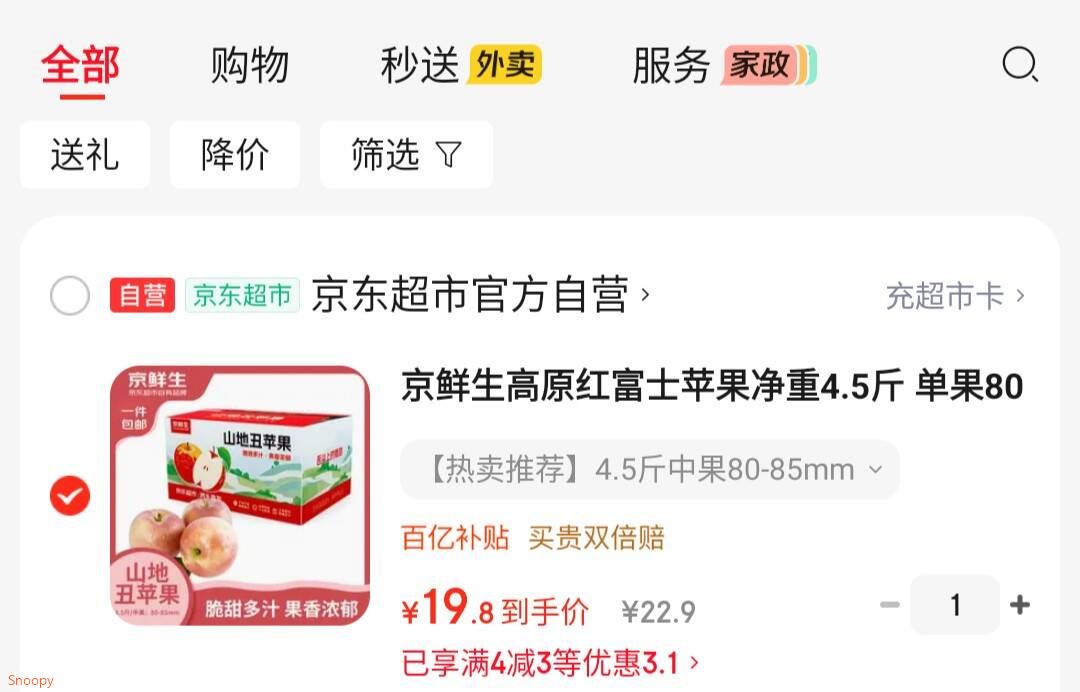Click the quantity field showing 1
The width and height of the screenshot is (1080, 692).
[955, 605]
